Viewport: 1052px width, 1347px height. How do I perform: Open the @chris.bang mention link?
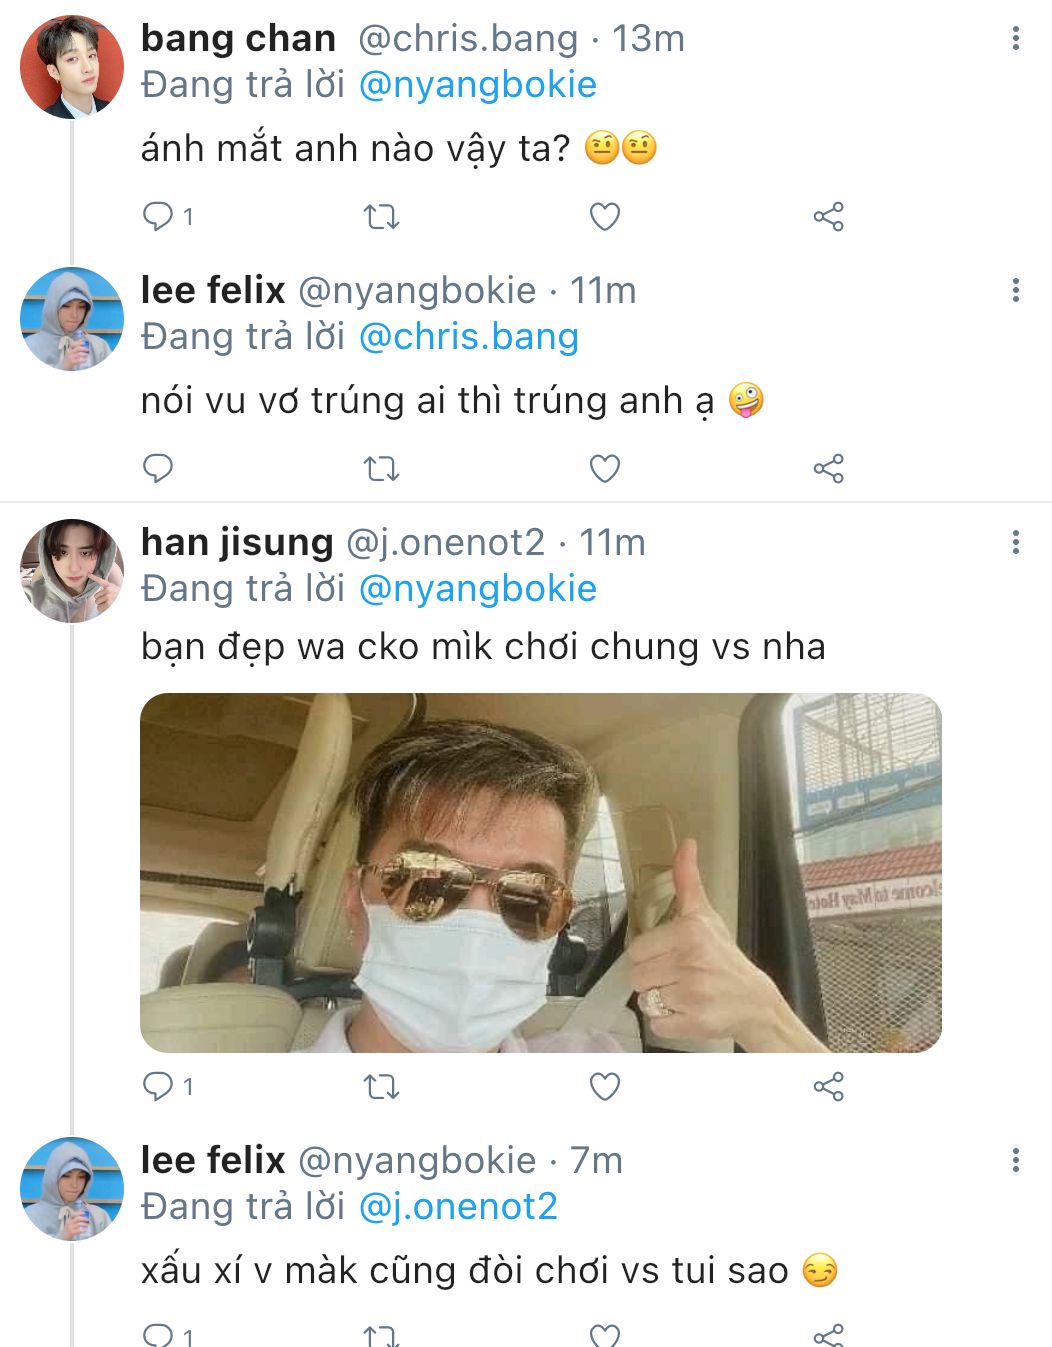pos(468,337)
